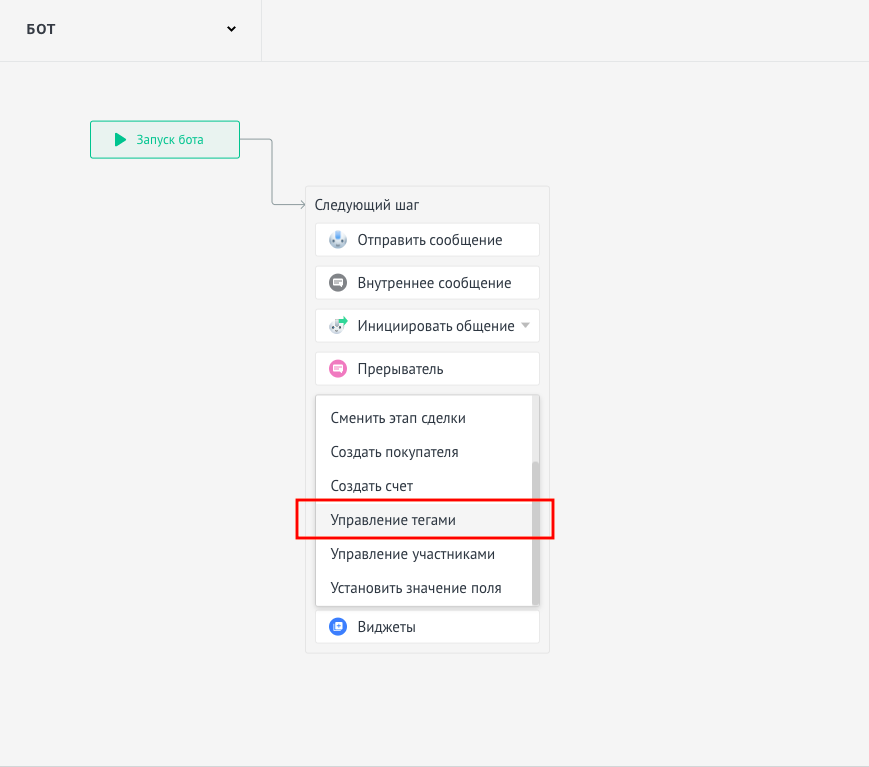Open the БОТ selector label
The width and height of the screenshot is (869, 767).
click(41, 29)
